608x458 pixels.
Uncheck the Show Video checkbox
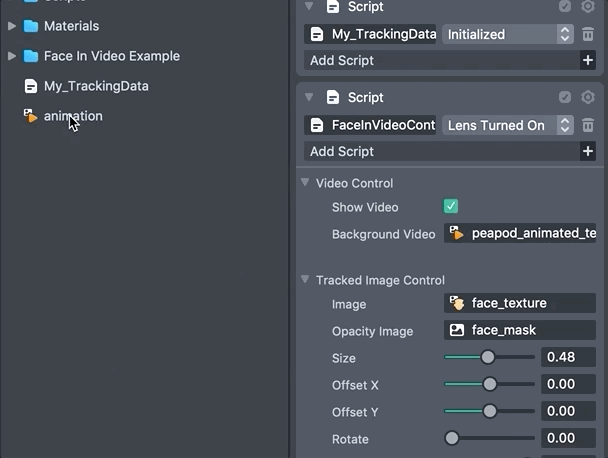pos(451,207)
